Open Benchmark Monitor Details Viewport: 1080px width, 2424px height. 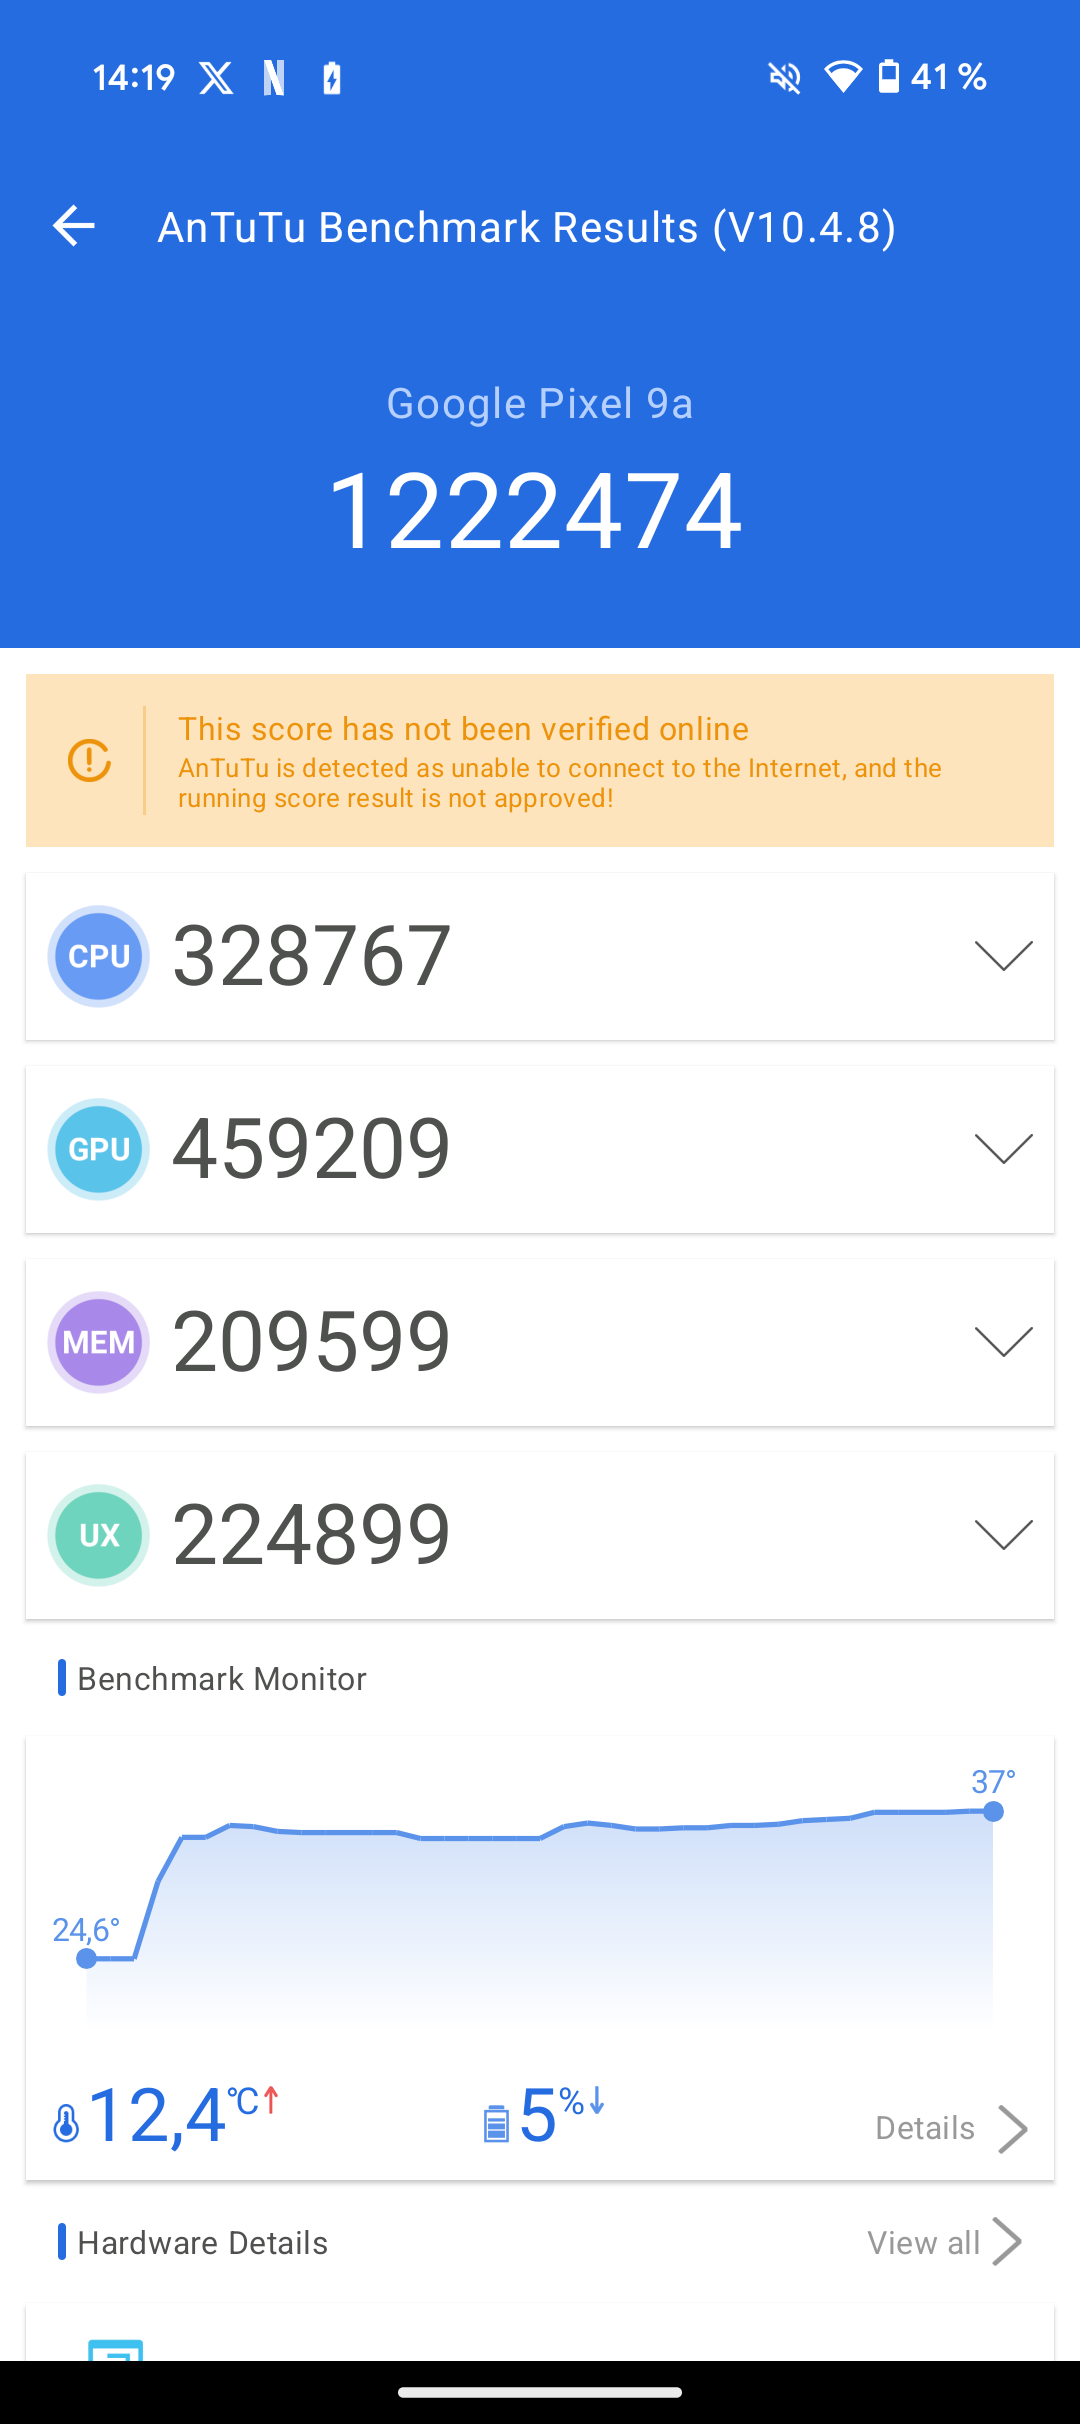click(950, 2128)
